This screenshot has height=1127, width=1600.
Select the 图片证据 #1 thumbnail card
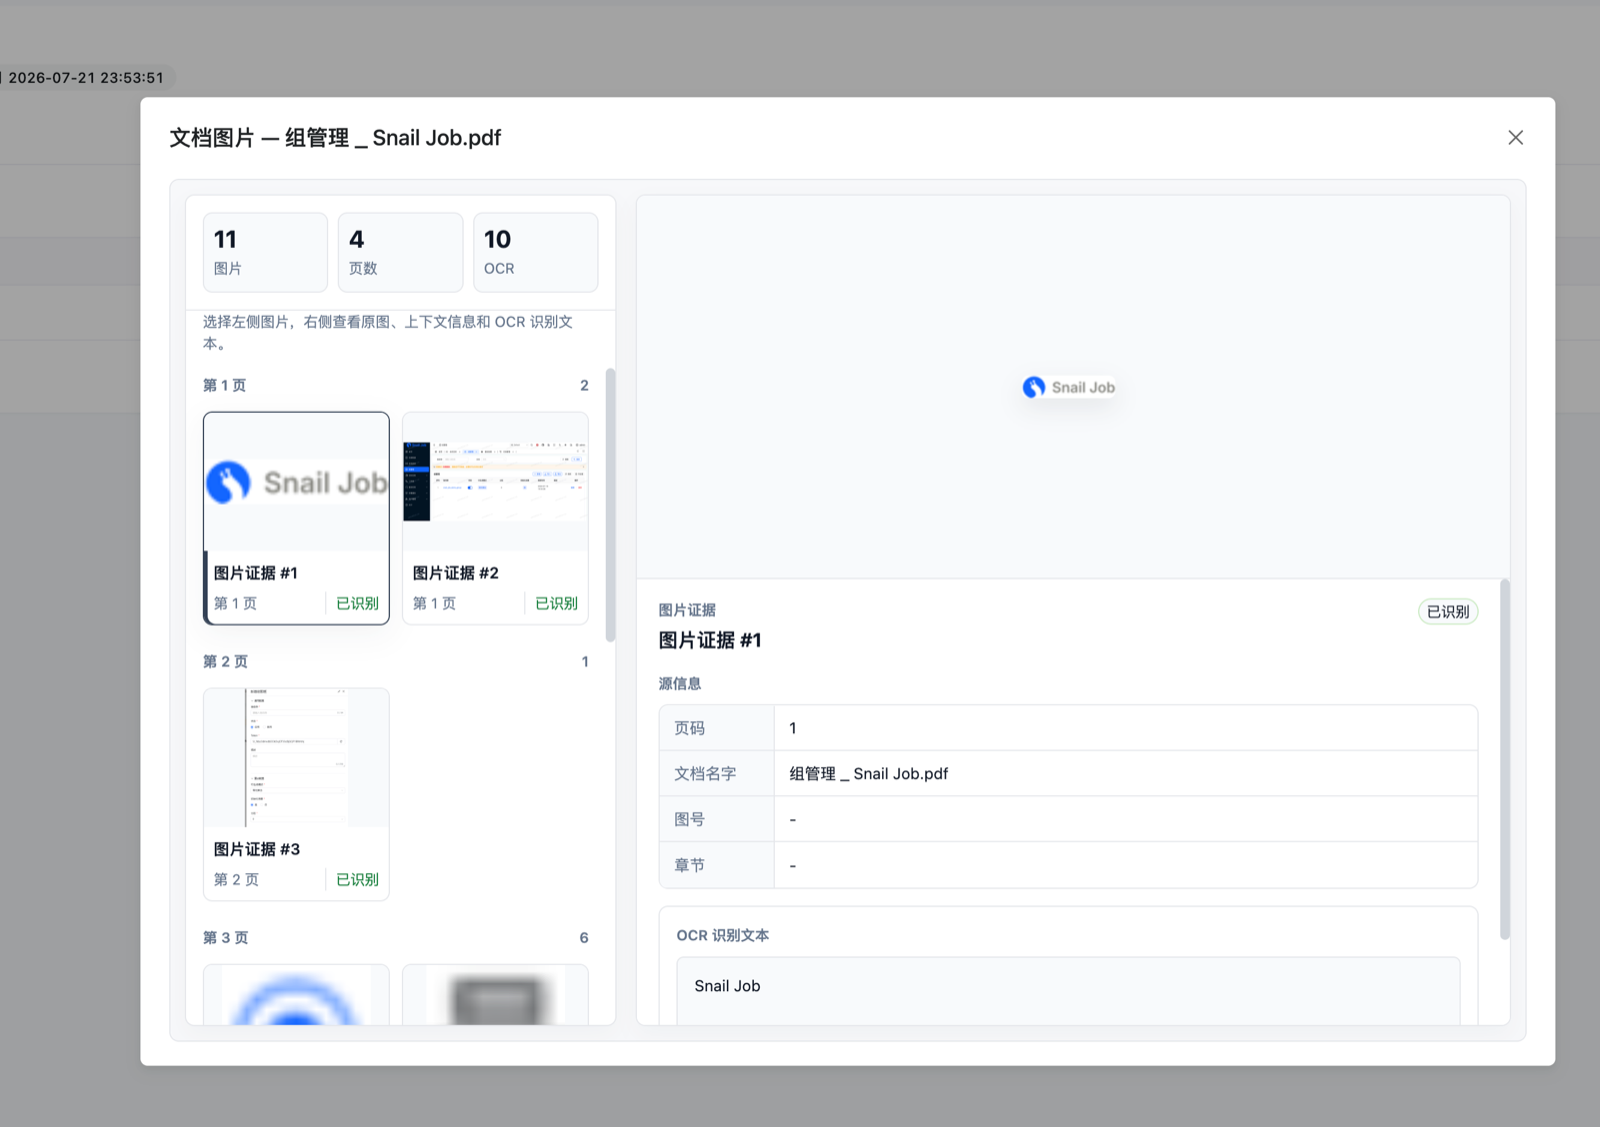point(296,518)
